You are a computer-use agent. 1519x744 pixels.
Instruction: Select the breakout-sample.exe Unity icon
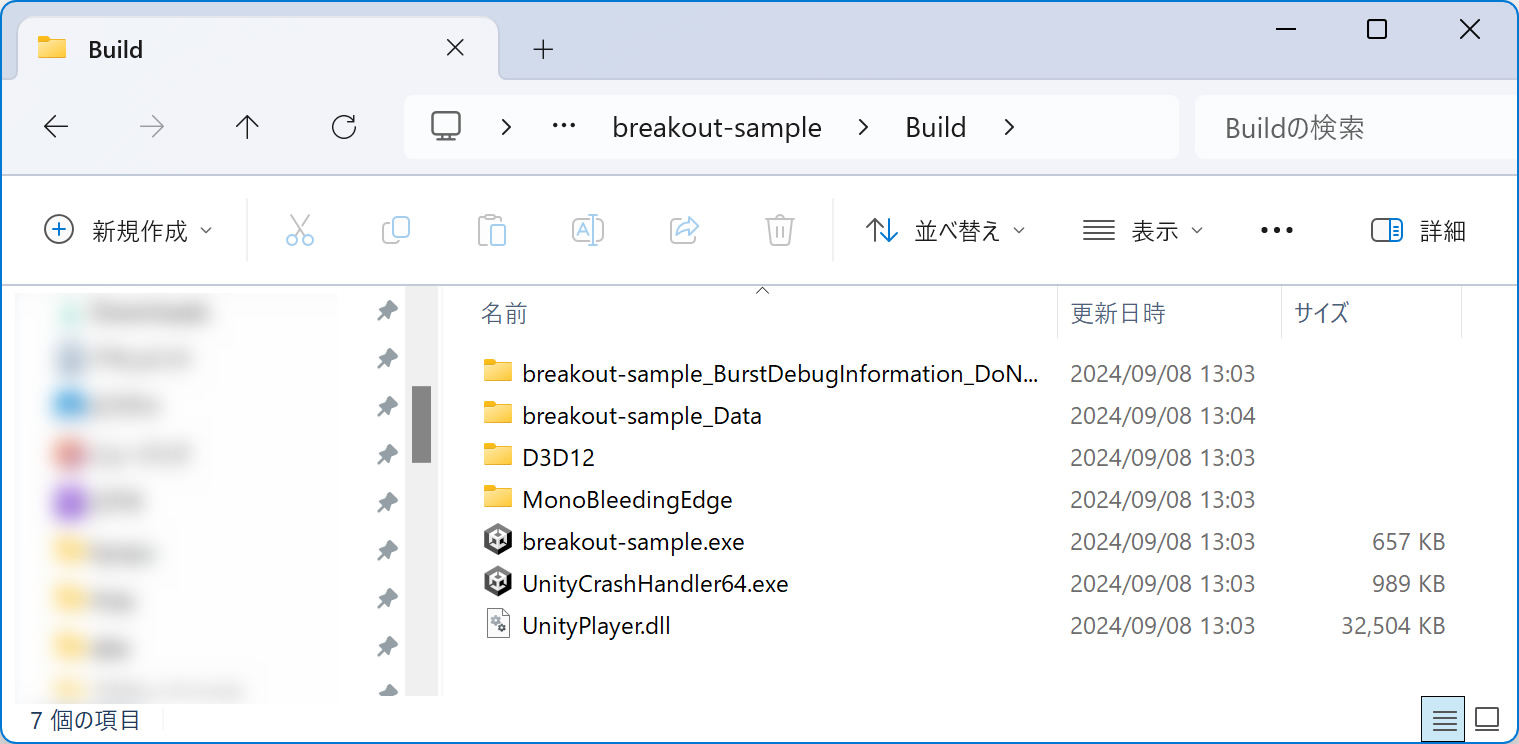[x=498, y=541]
